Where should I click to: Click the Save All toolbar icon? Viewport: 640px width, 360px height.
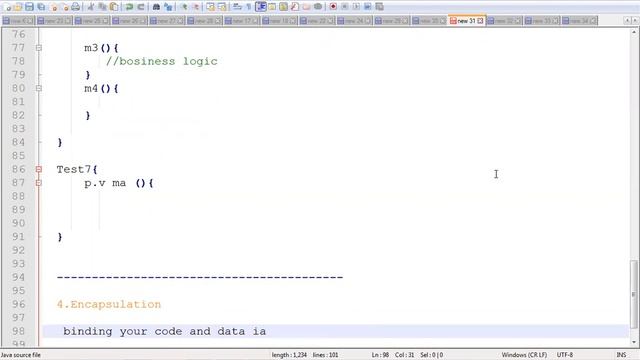[41, 7]
